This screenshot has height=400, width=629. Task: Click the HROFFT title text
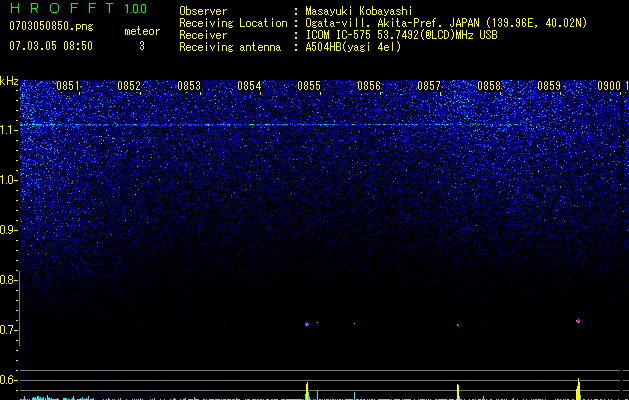point(61,8)
